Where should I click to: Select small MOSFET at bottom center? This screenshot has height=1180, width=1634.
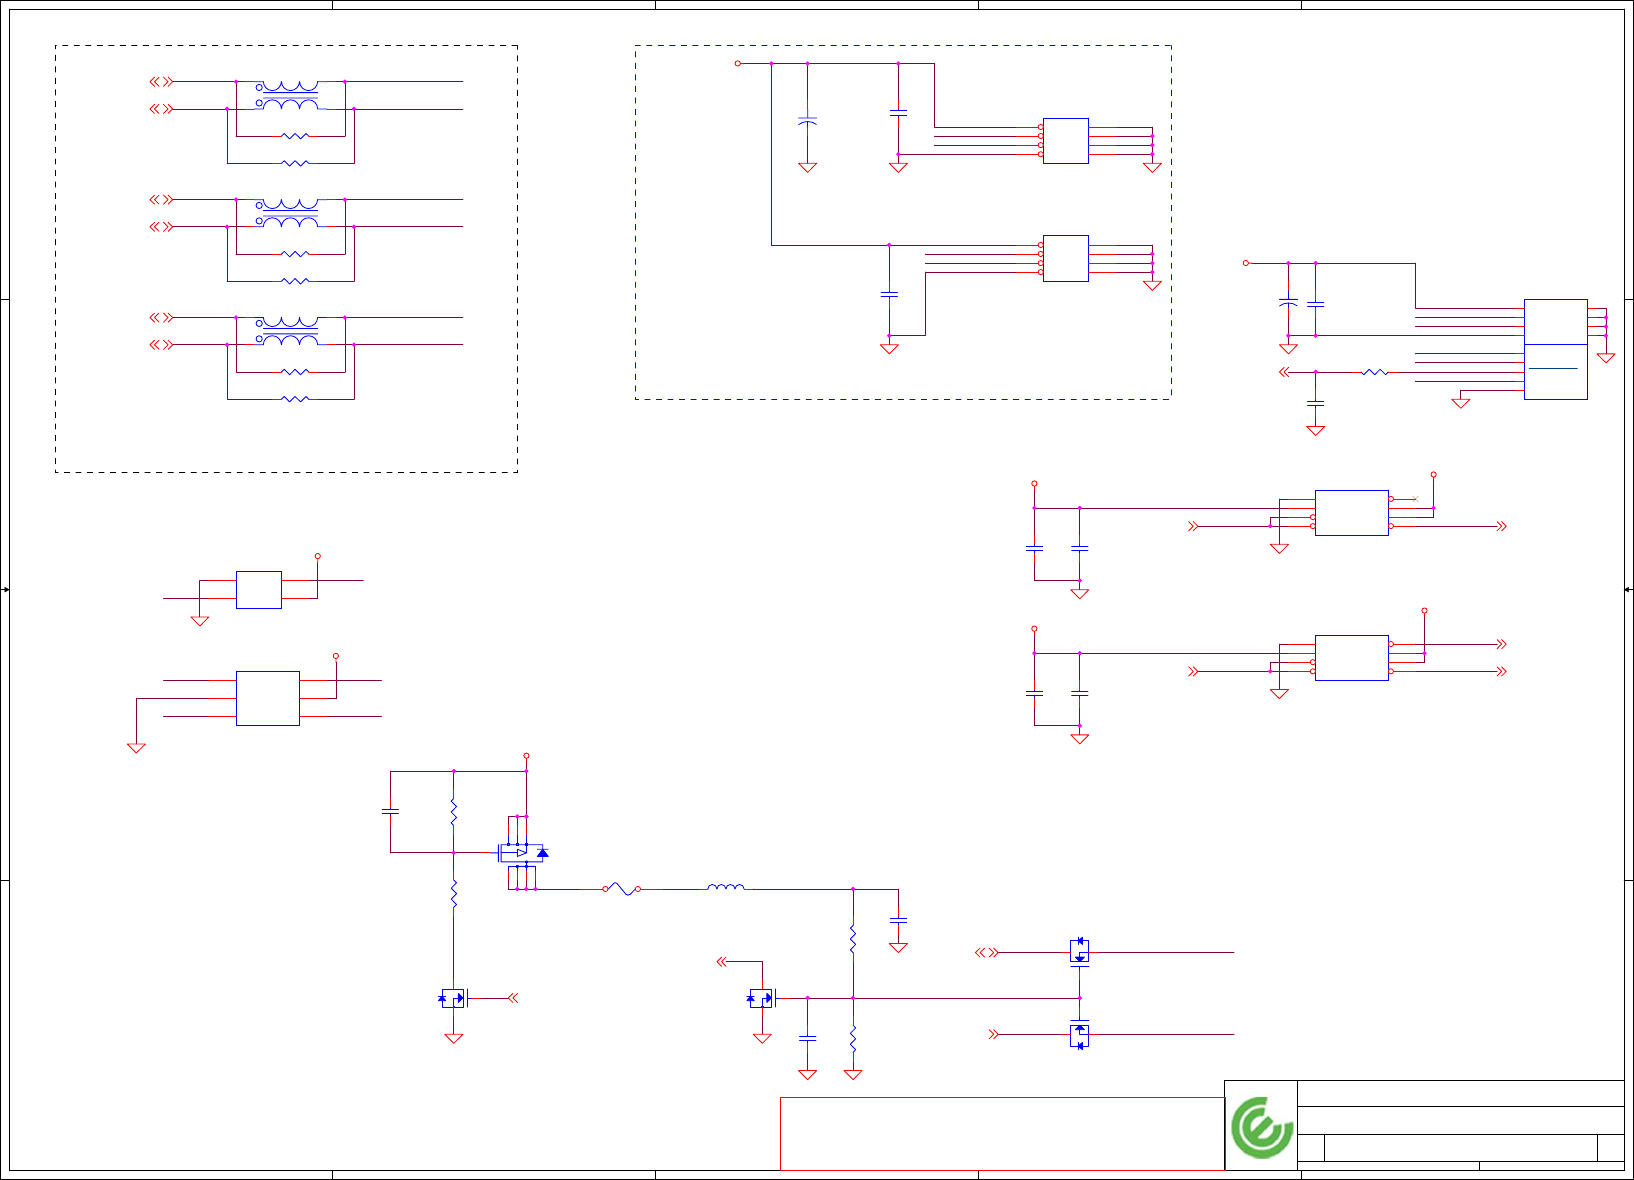pos(763,998)
